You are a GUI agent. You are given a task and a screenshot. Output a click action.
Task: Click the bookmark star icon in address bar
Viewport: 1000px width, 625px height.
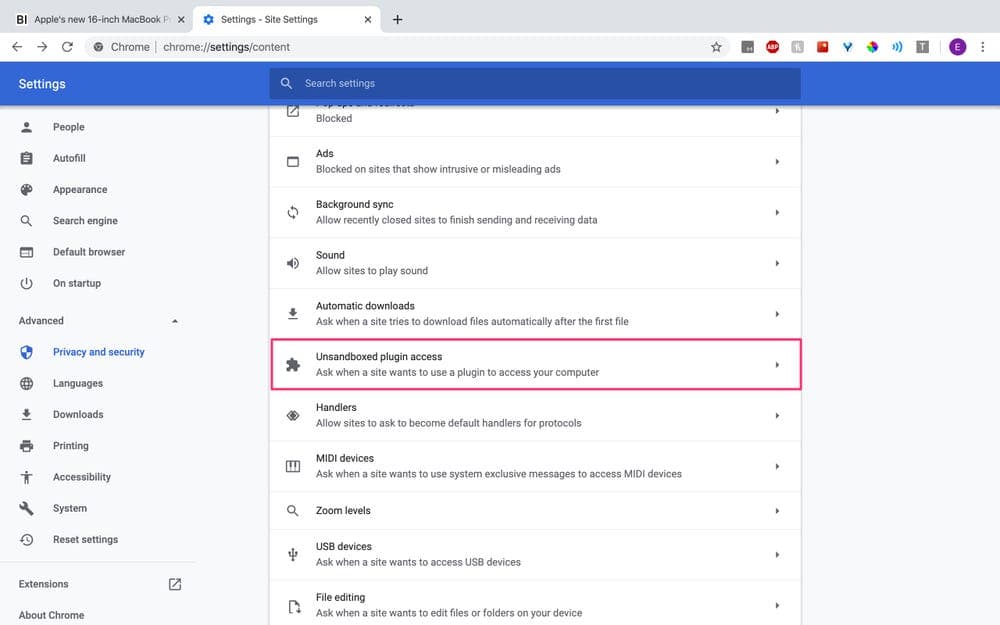click(x=716, y=47)
